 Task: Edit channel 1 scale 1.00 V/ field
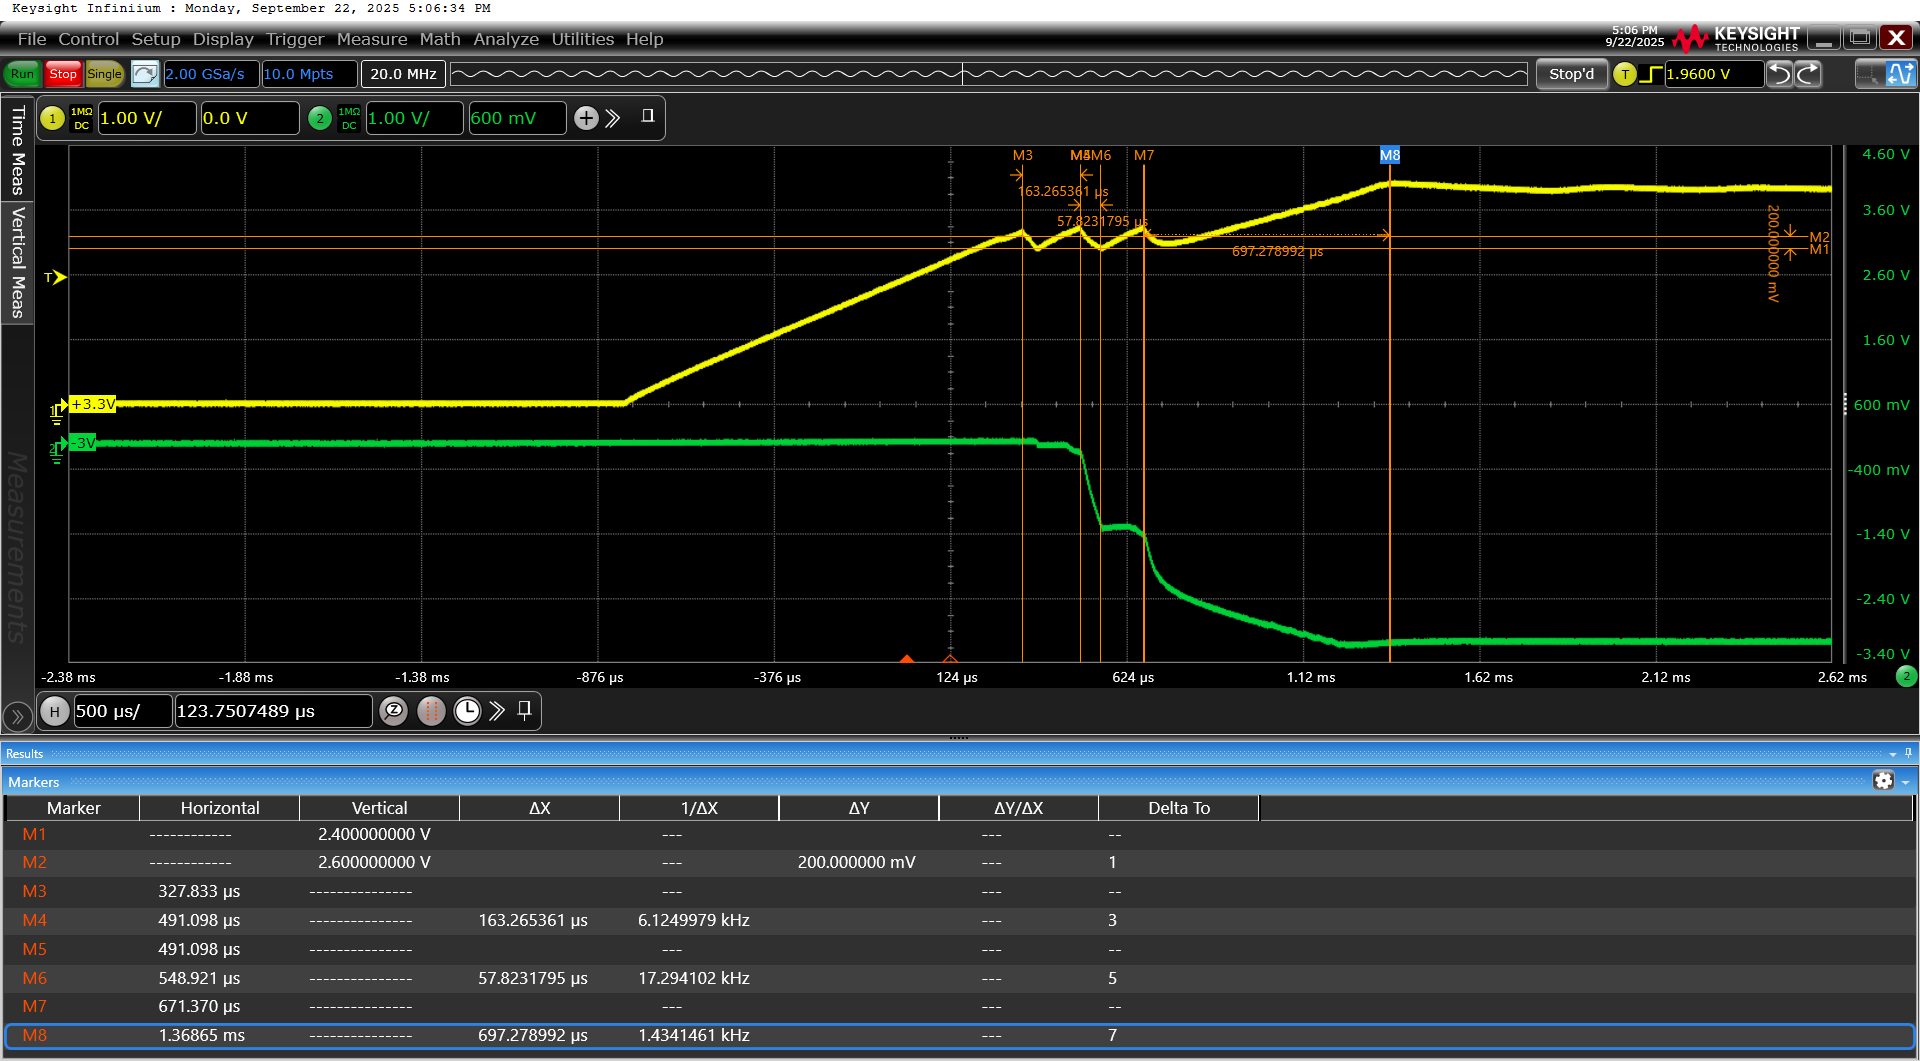[x=146, y=118]
